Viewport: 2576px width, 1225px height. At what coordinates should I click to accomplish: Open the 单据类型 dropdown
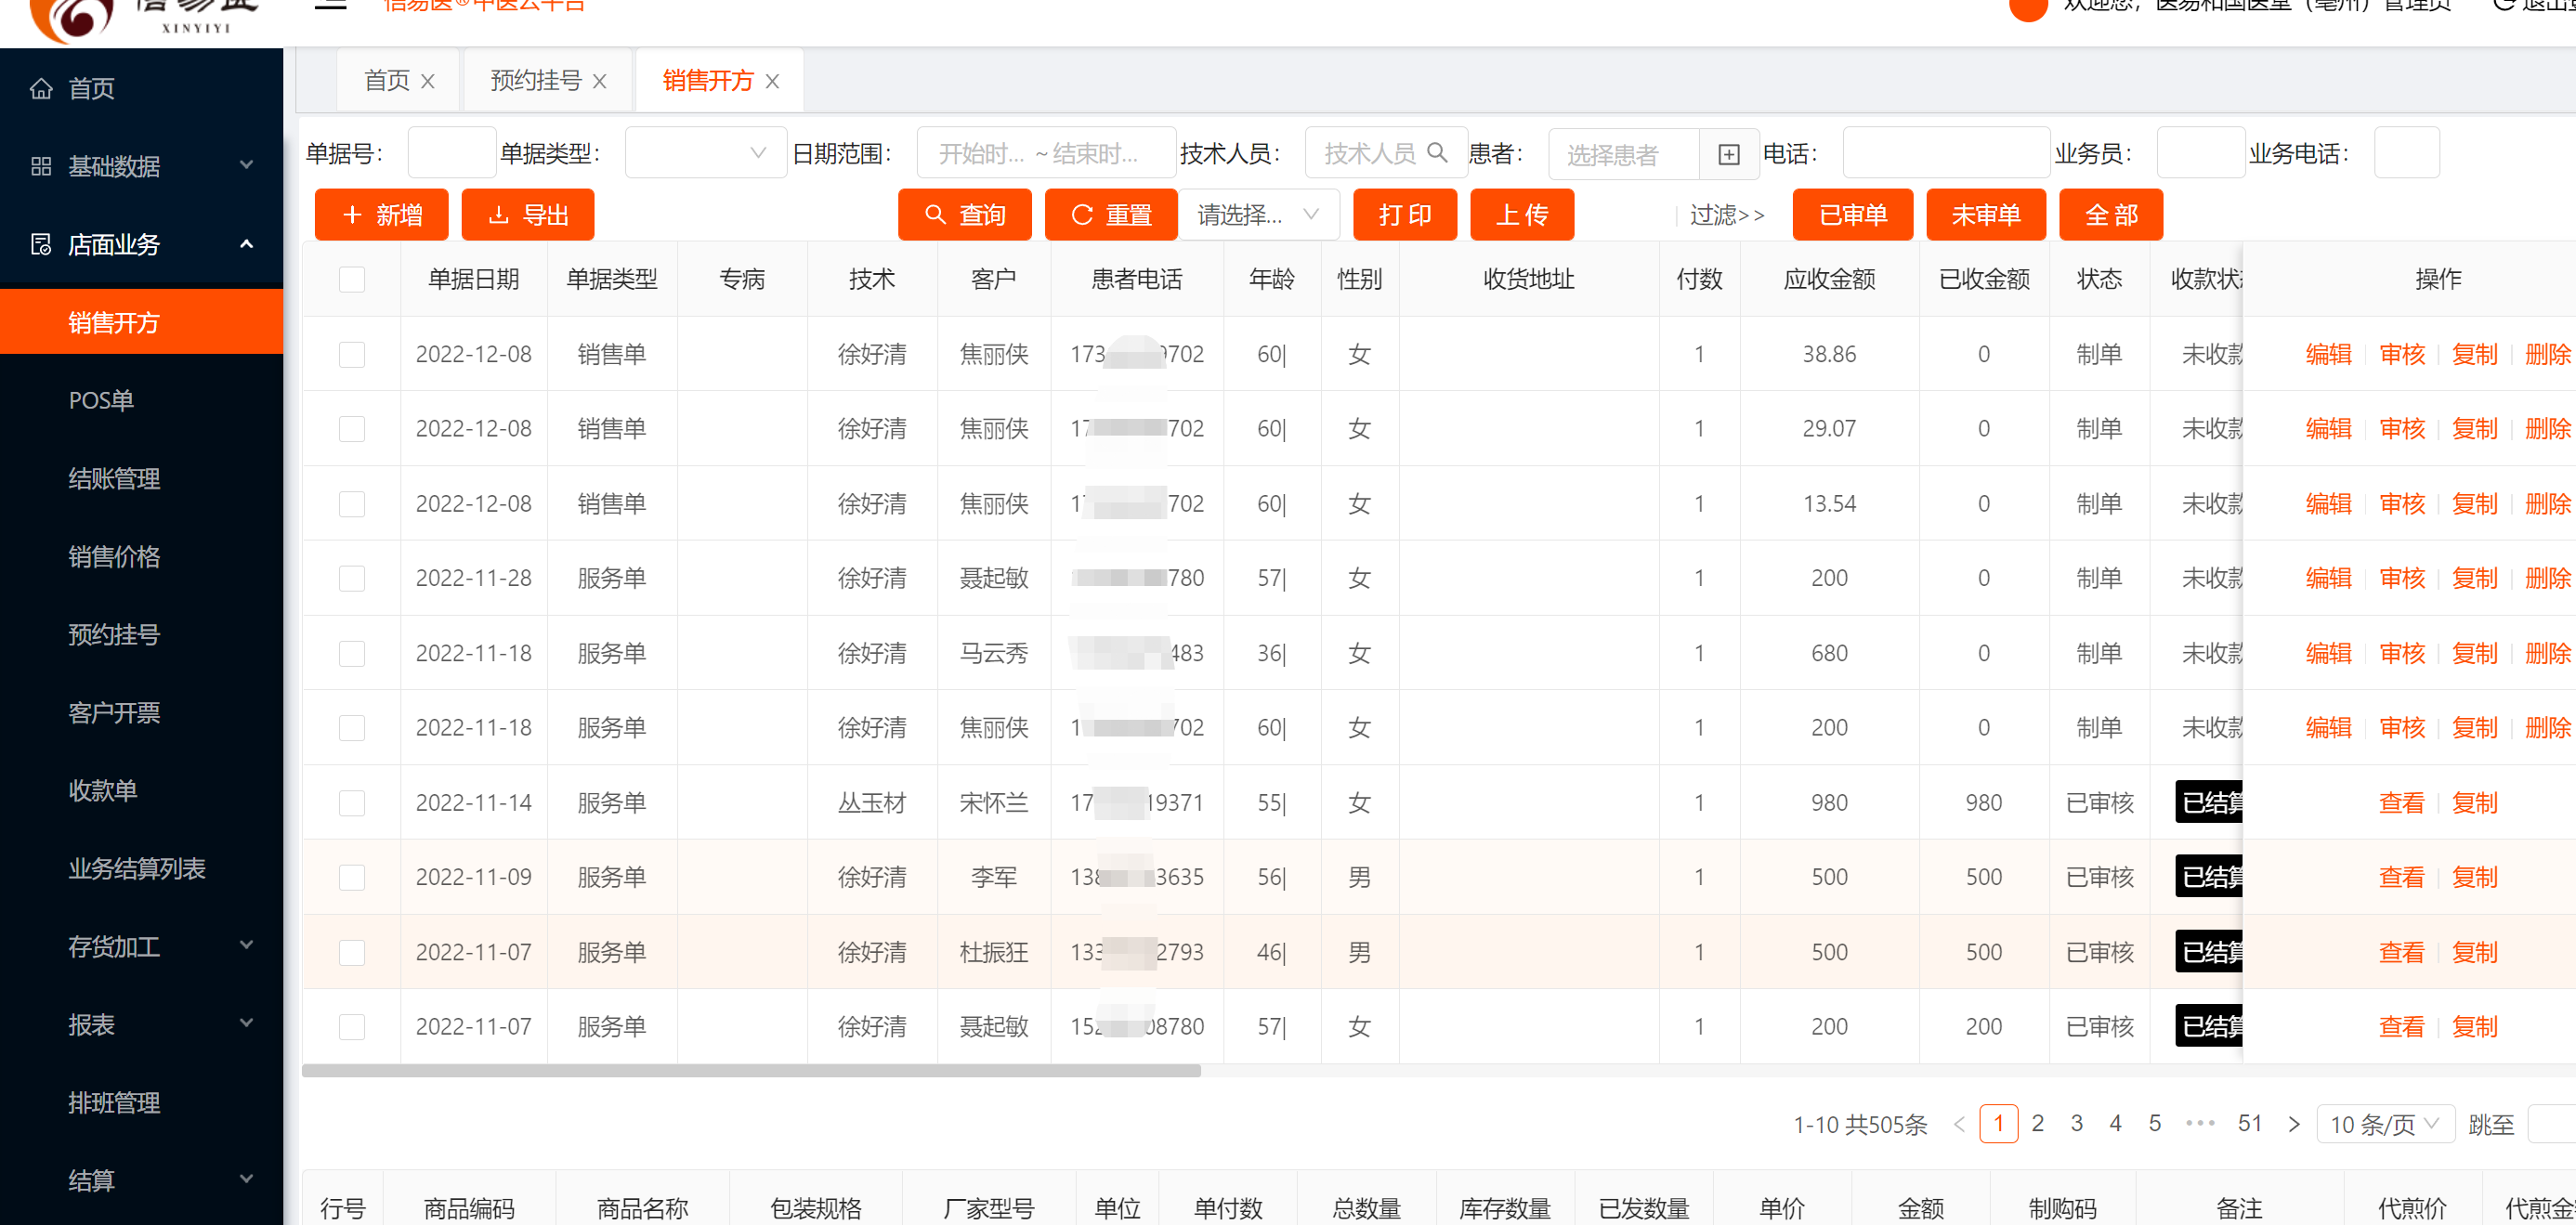click(x=706, y=153)
